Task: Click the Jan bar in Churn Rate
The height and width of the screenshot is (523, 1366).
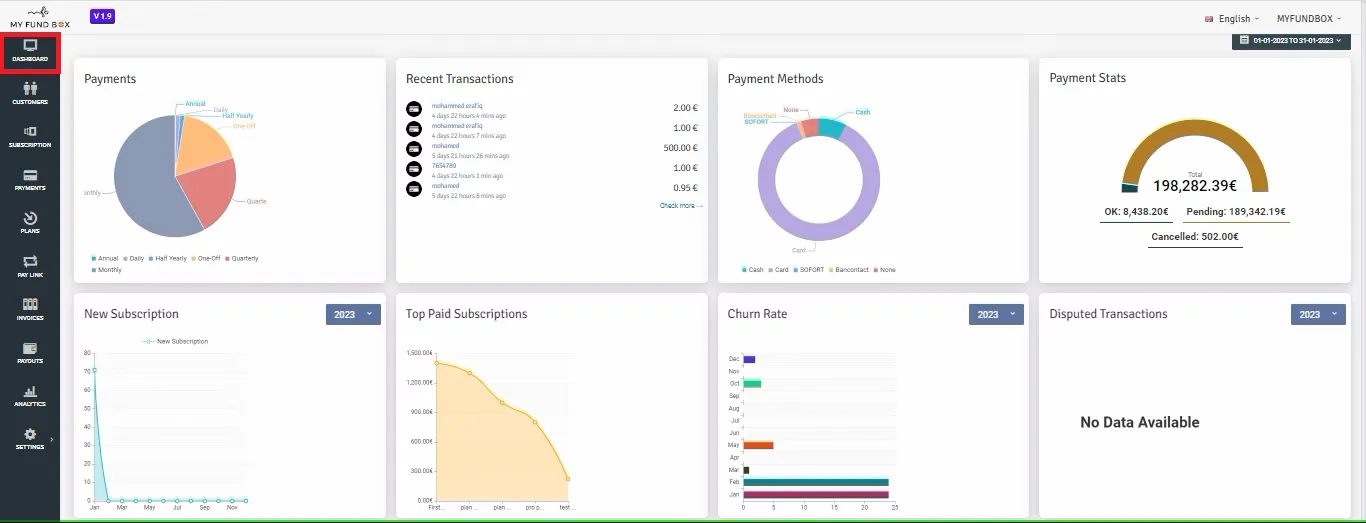Action: point(815,494)
